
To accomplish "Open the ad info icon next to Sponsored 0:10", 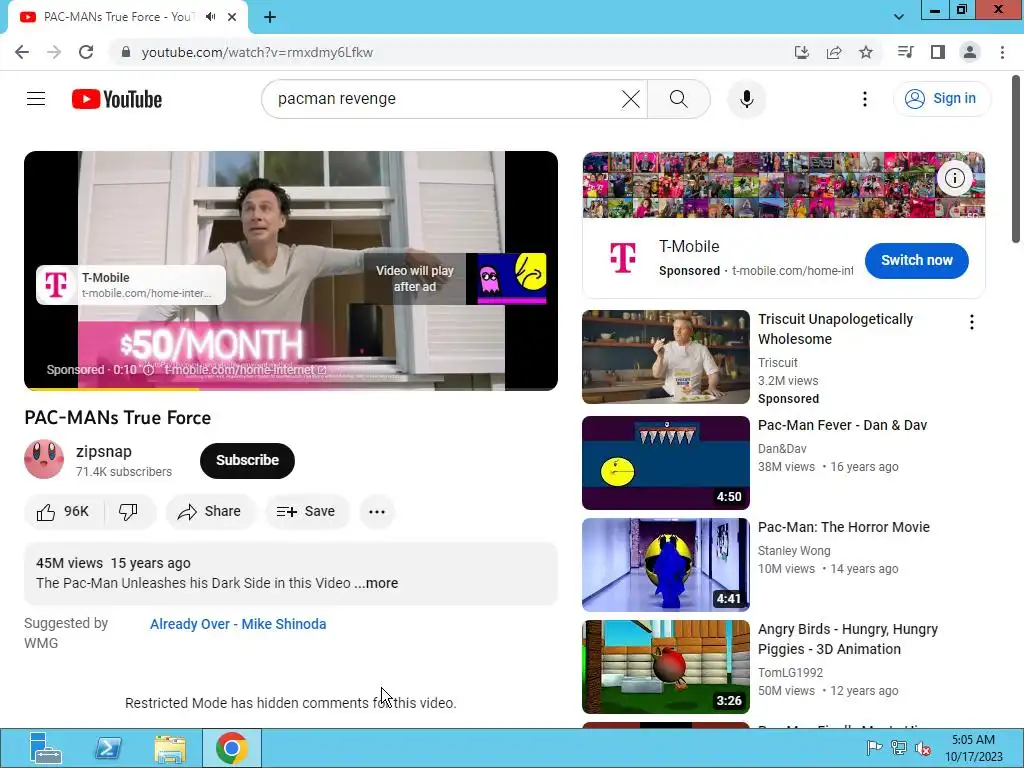I will point(149,370).
